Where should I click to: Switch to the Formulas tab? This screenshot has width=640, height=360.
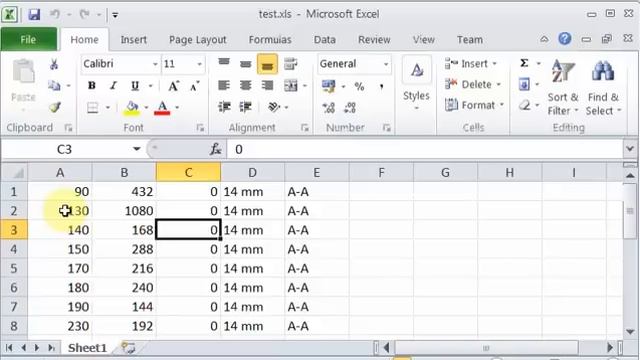270,40
